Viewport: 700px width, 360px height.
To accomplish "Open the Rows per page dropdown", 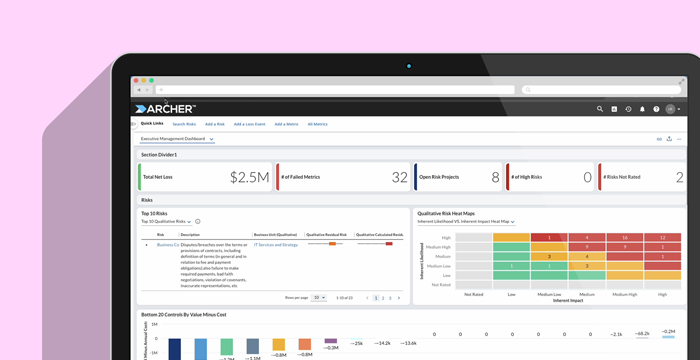I will click(x=319, y=297).
